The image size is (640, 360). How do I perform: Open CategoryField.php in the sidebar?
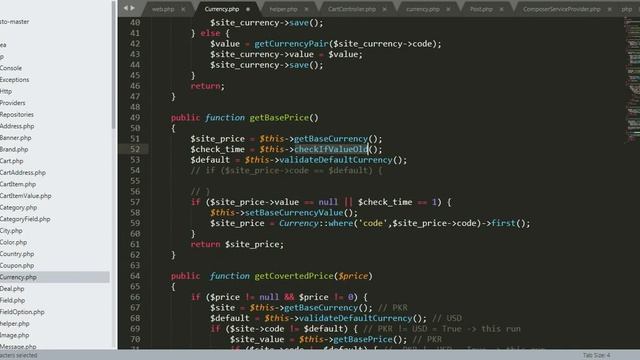tap(25, 219)
